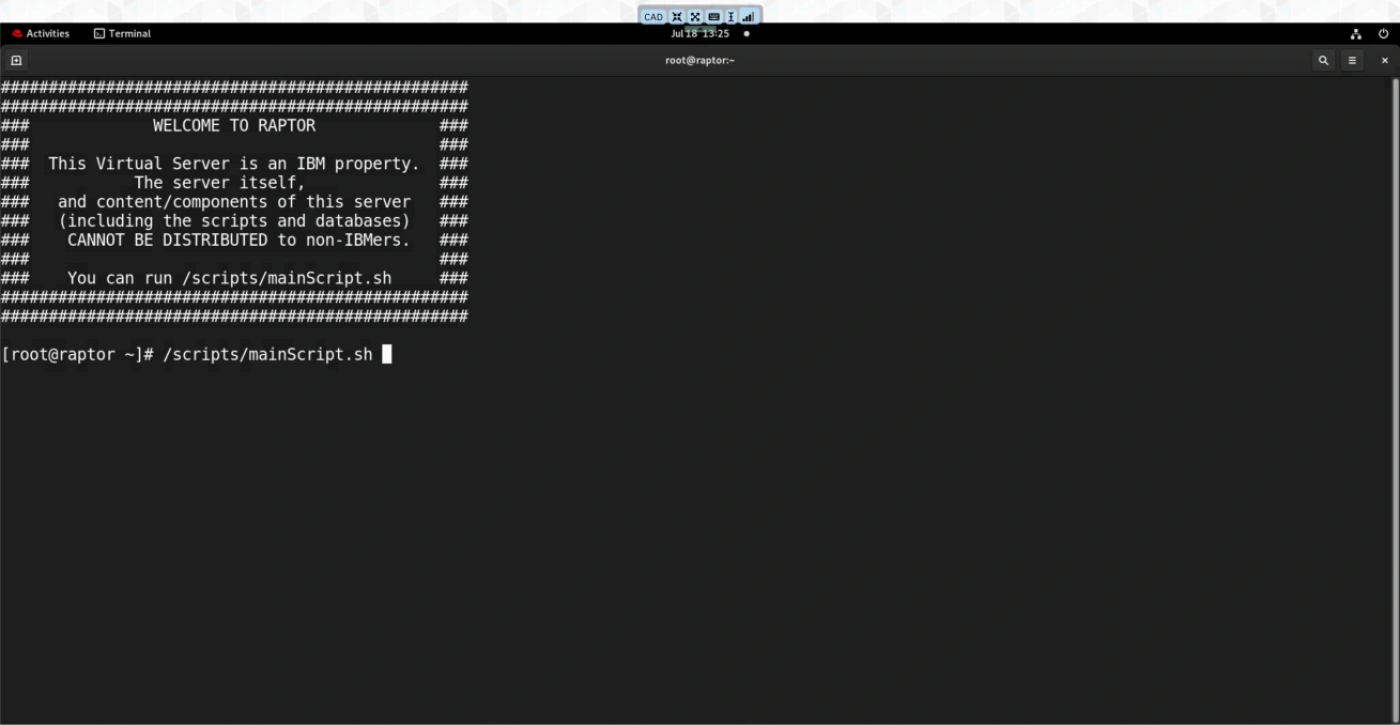Send Ctrl-Alt-Del with the CAD button
Viewport: 1400px width, 725px height.
(653, 17)
